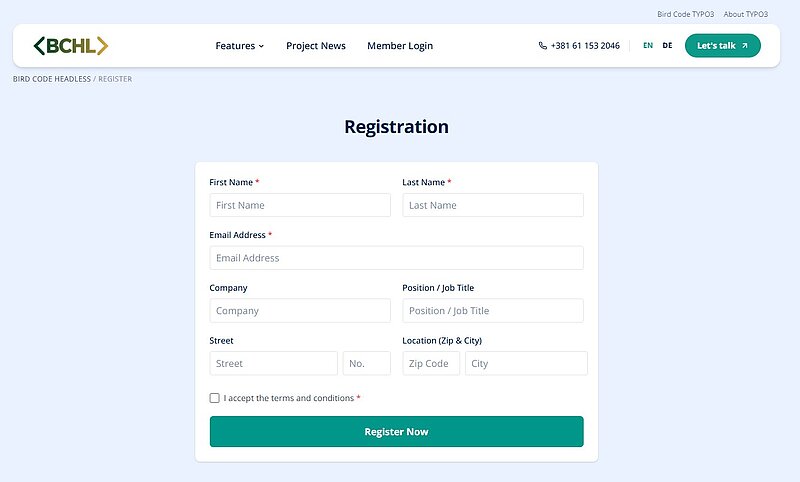Open the About TYPO3 link

pos(745,14)
